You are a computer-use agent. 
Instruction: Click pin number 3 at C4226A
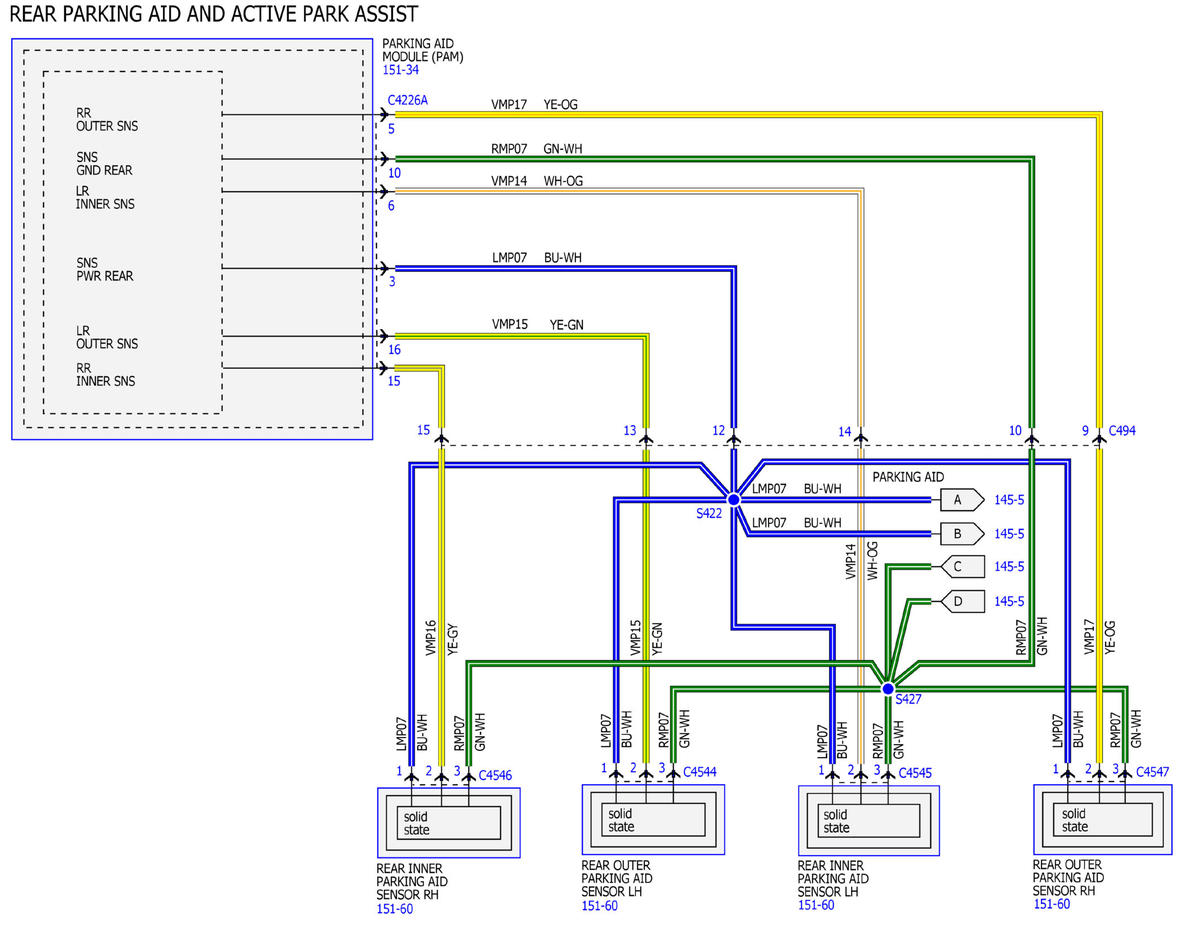tap(392, 282)
